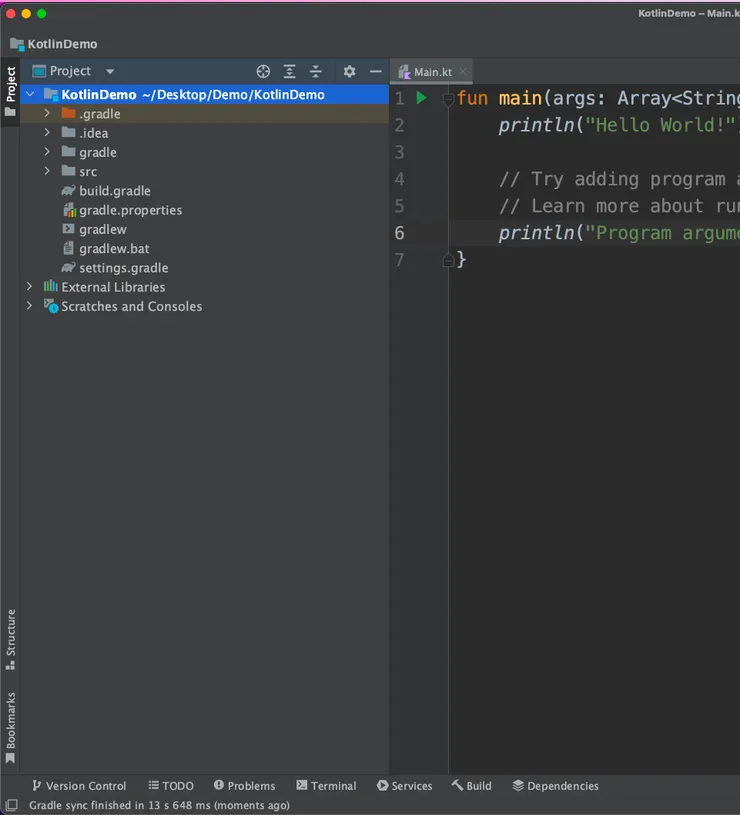The width and height of the screenshot is (740, 815).
Task: Open the TODO tool window
Action: [x=171, y=785]
